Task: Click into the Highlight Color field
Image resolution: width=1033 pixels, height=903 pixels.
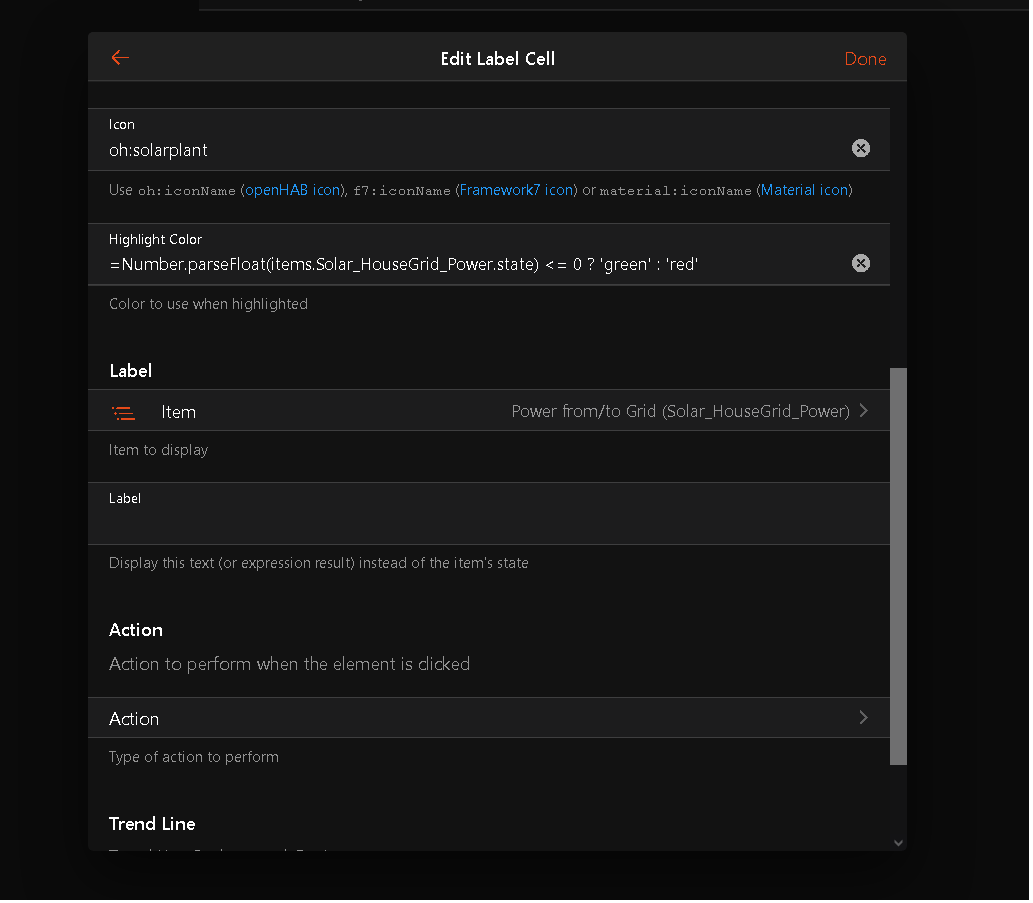Action: (x=470, y=265)
